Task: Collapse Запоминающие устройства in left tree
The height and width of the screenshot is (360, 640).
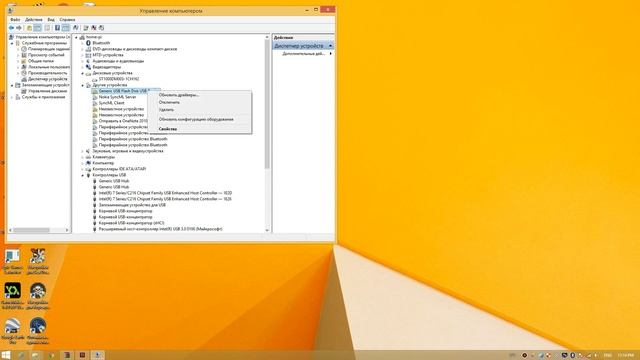Action: (x=12, y=85)
